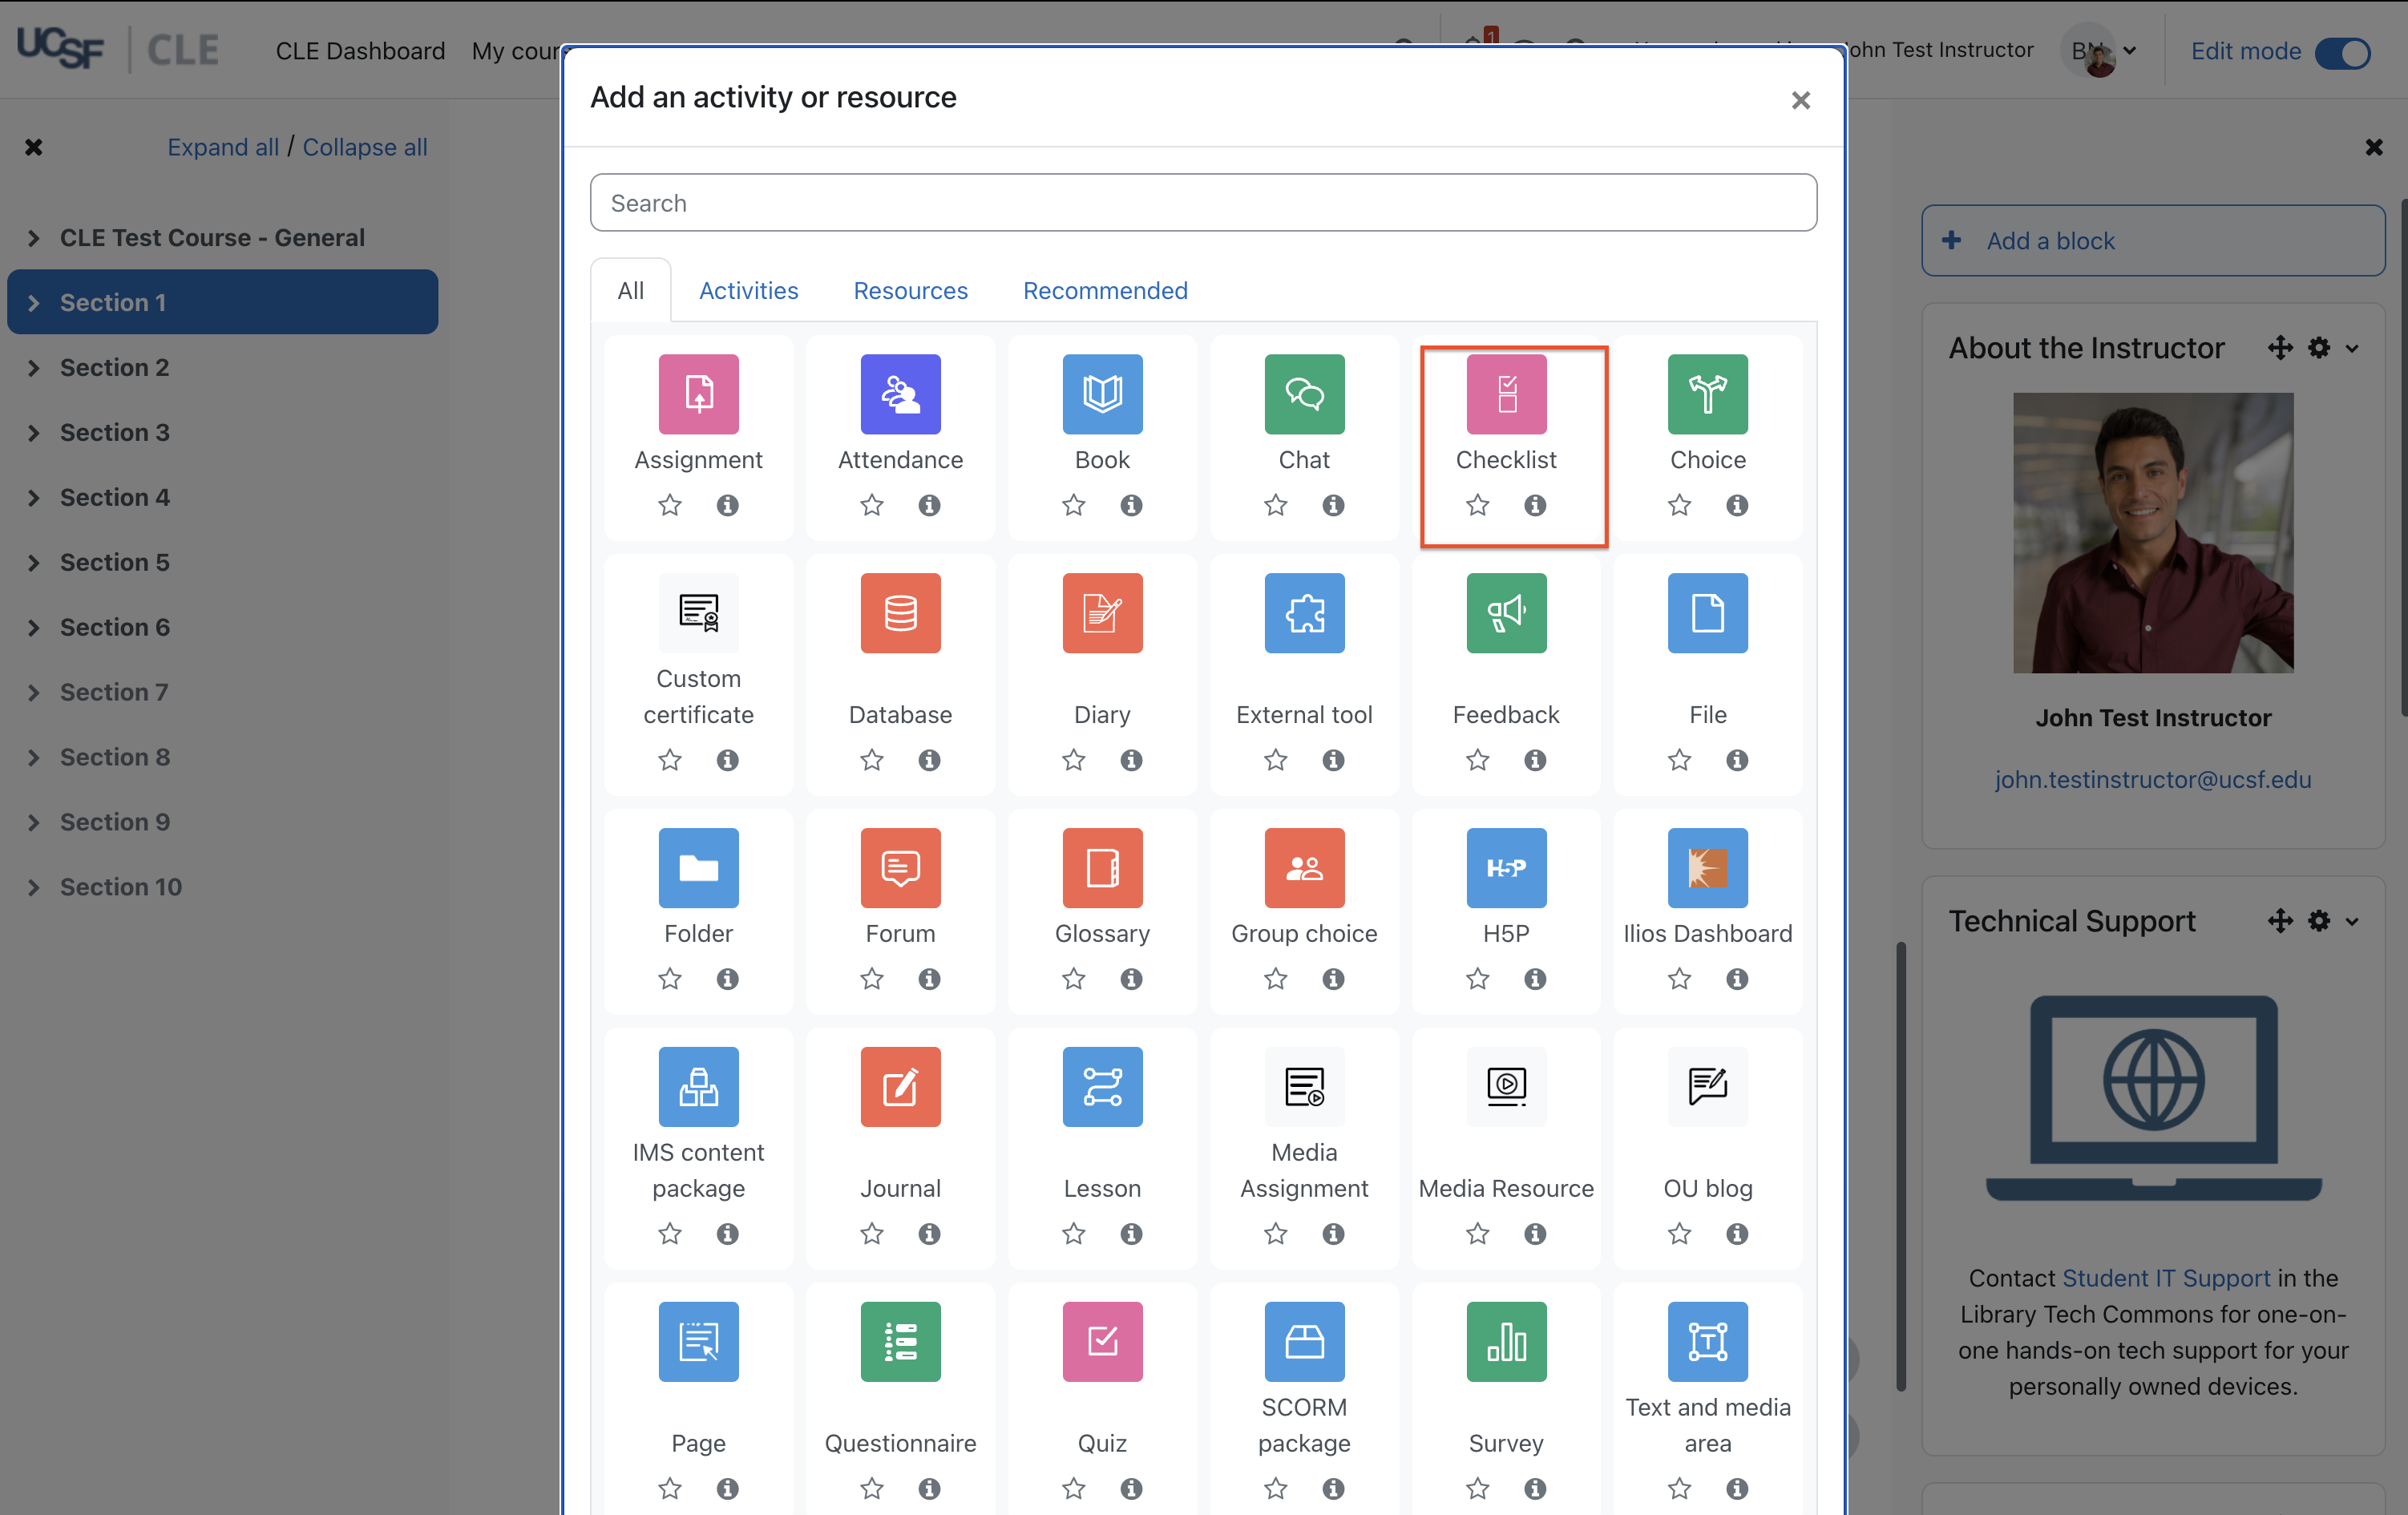Pick the H5P activity icon
Viewport: 2408px width, 1515px height.
click(x=1505, y=867)
